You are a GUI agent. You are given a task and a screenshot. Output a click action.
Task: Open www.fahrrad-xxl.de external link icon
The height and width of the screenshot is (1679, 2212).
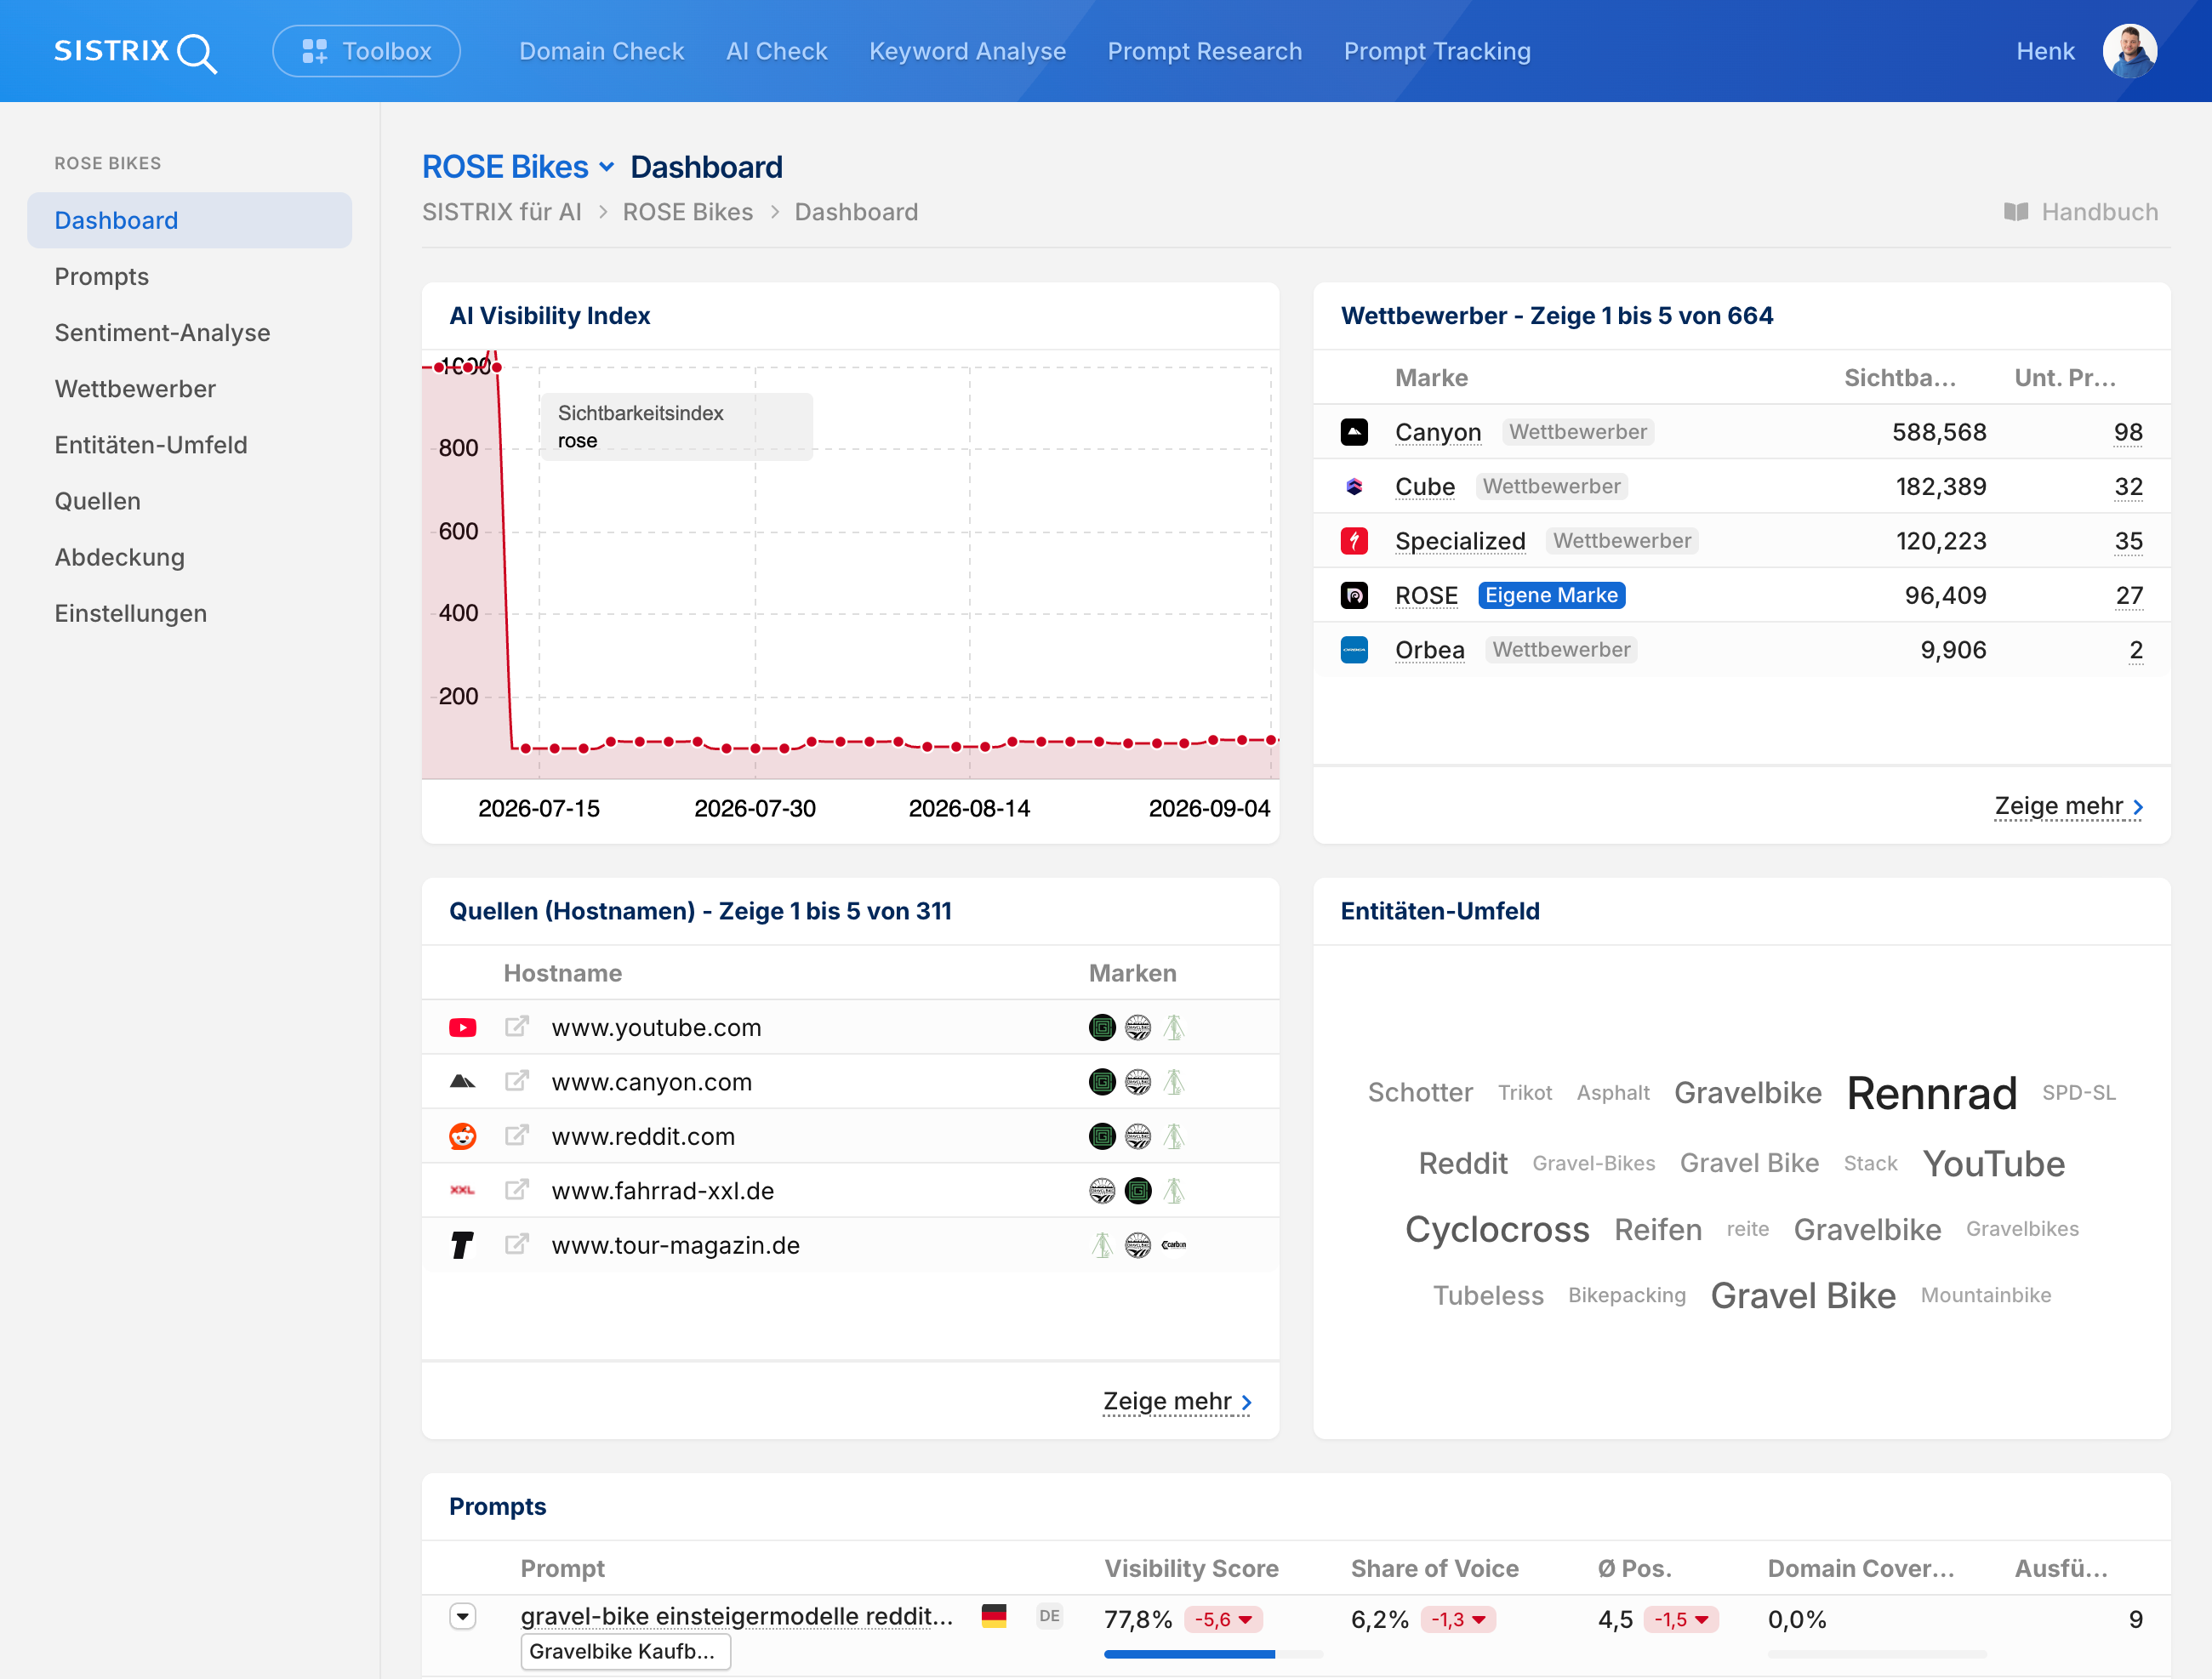tap(516, 1190)
